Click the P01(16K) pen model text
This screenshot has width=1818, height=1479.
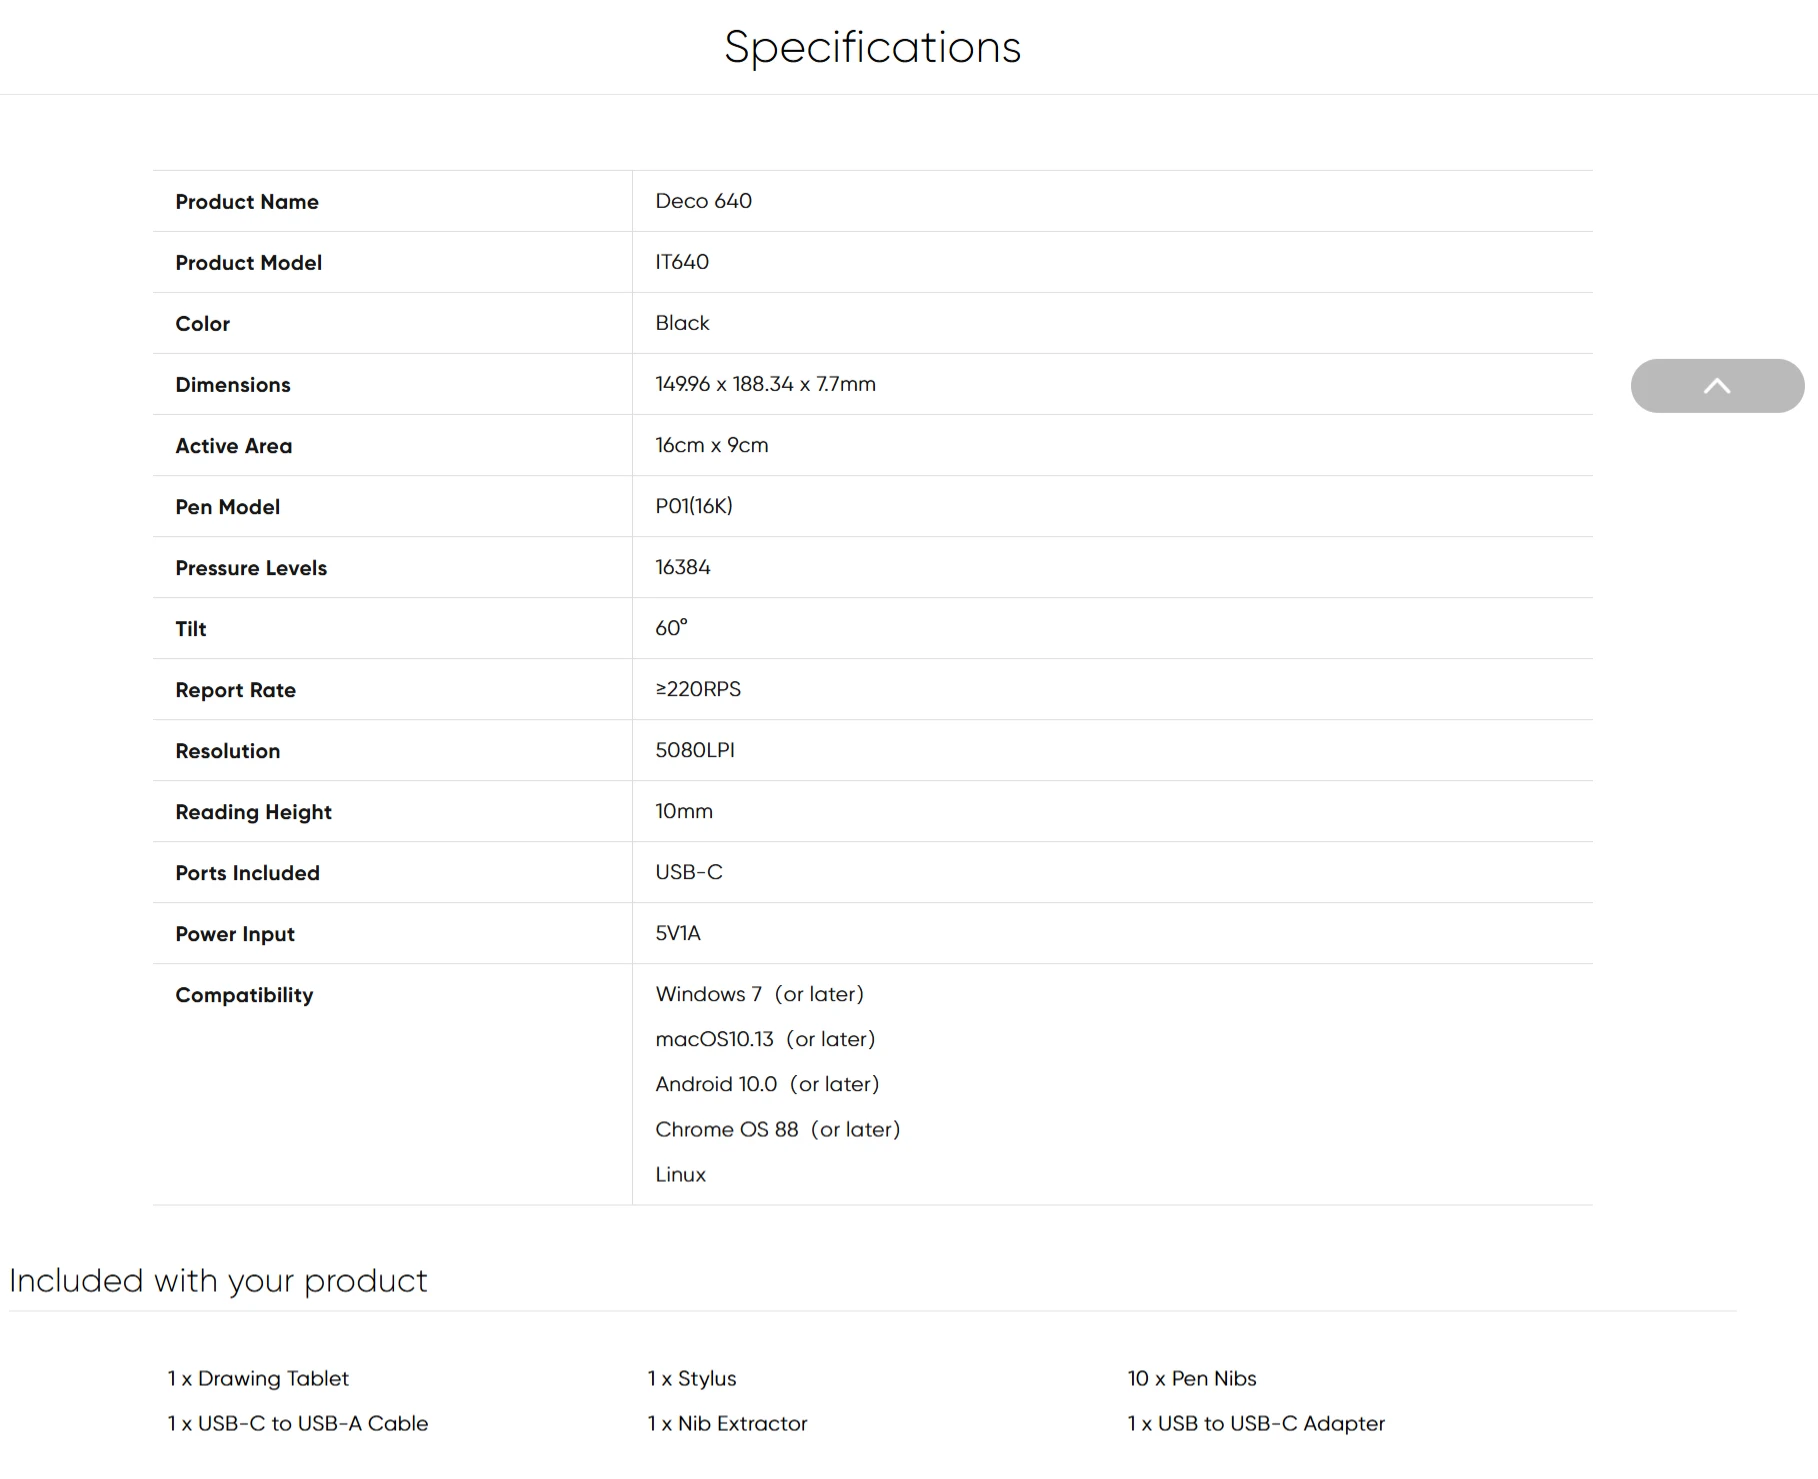694,506
